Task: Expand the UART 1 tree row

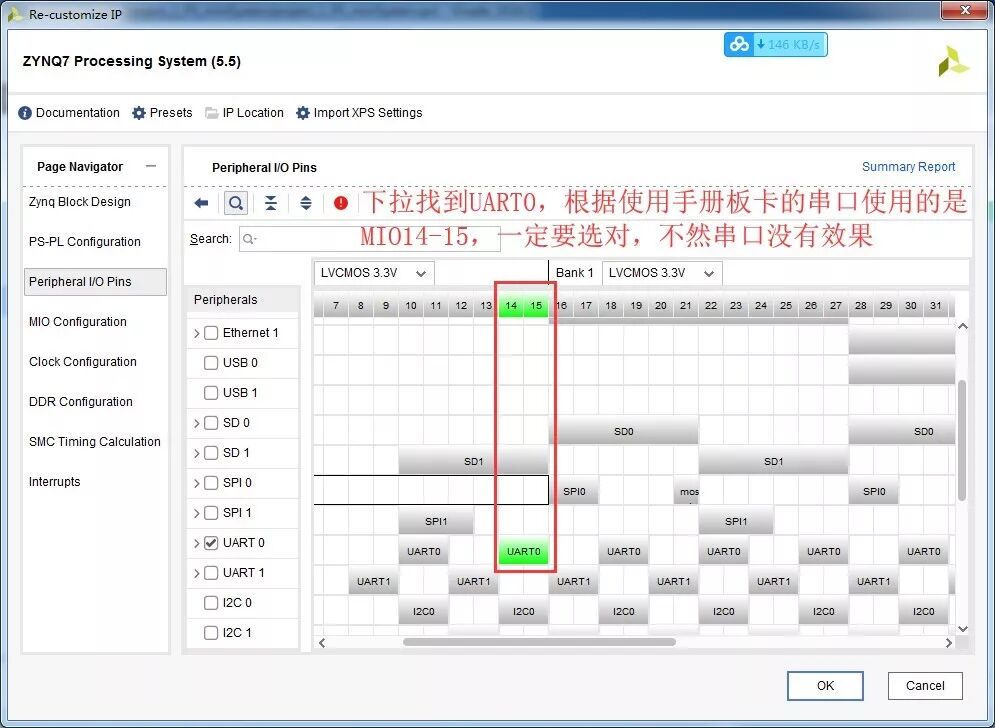Action: (x=196, y=574)
